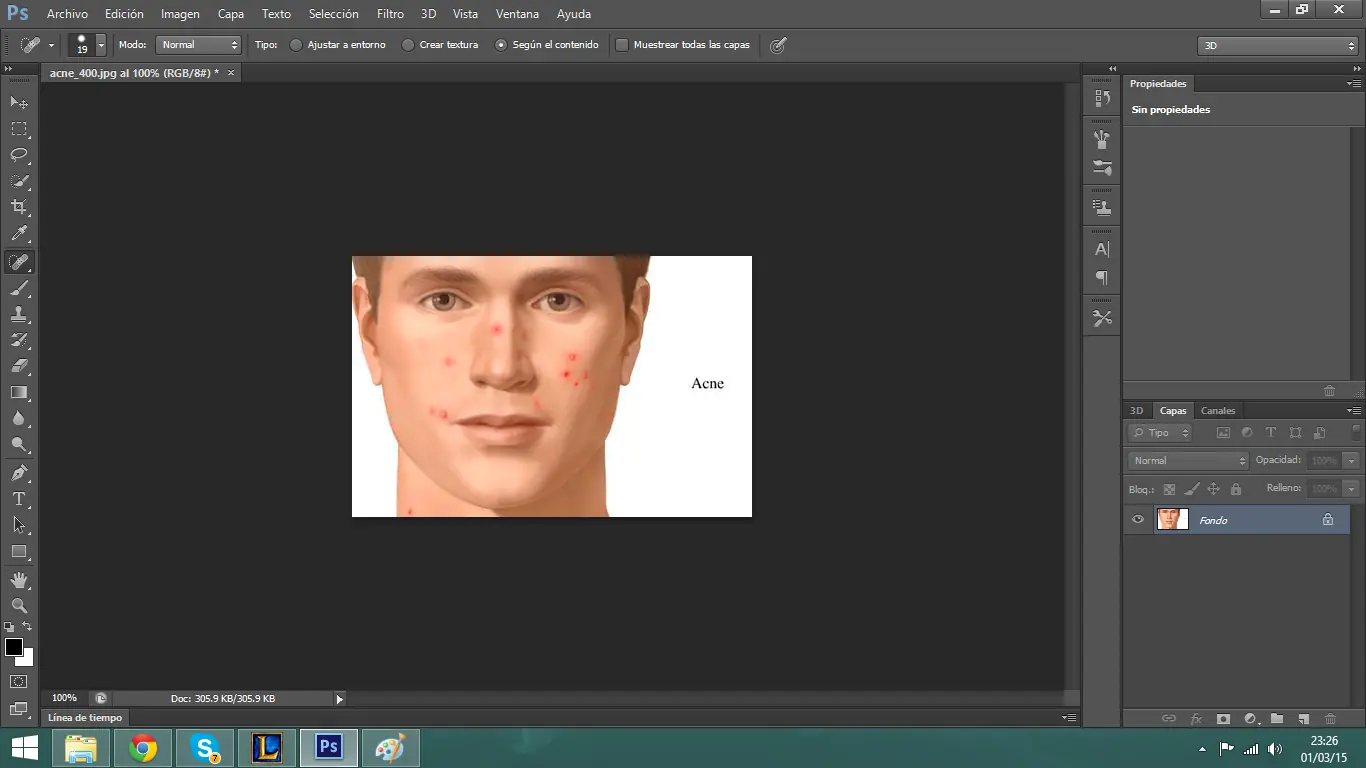
Task: Open the Modo blending dropdown in options bar
Action: click(199, 45)
